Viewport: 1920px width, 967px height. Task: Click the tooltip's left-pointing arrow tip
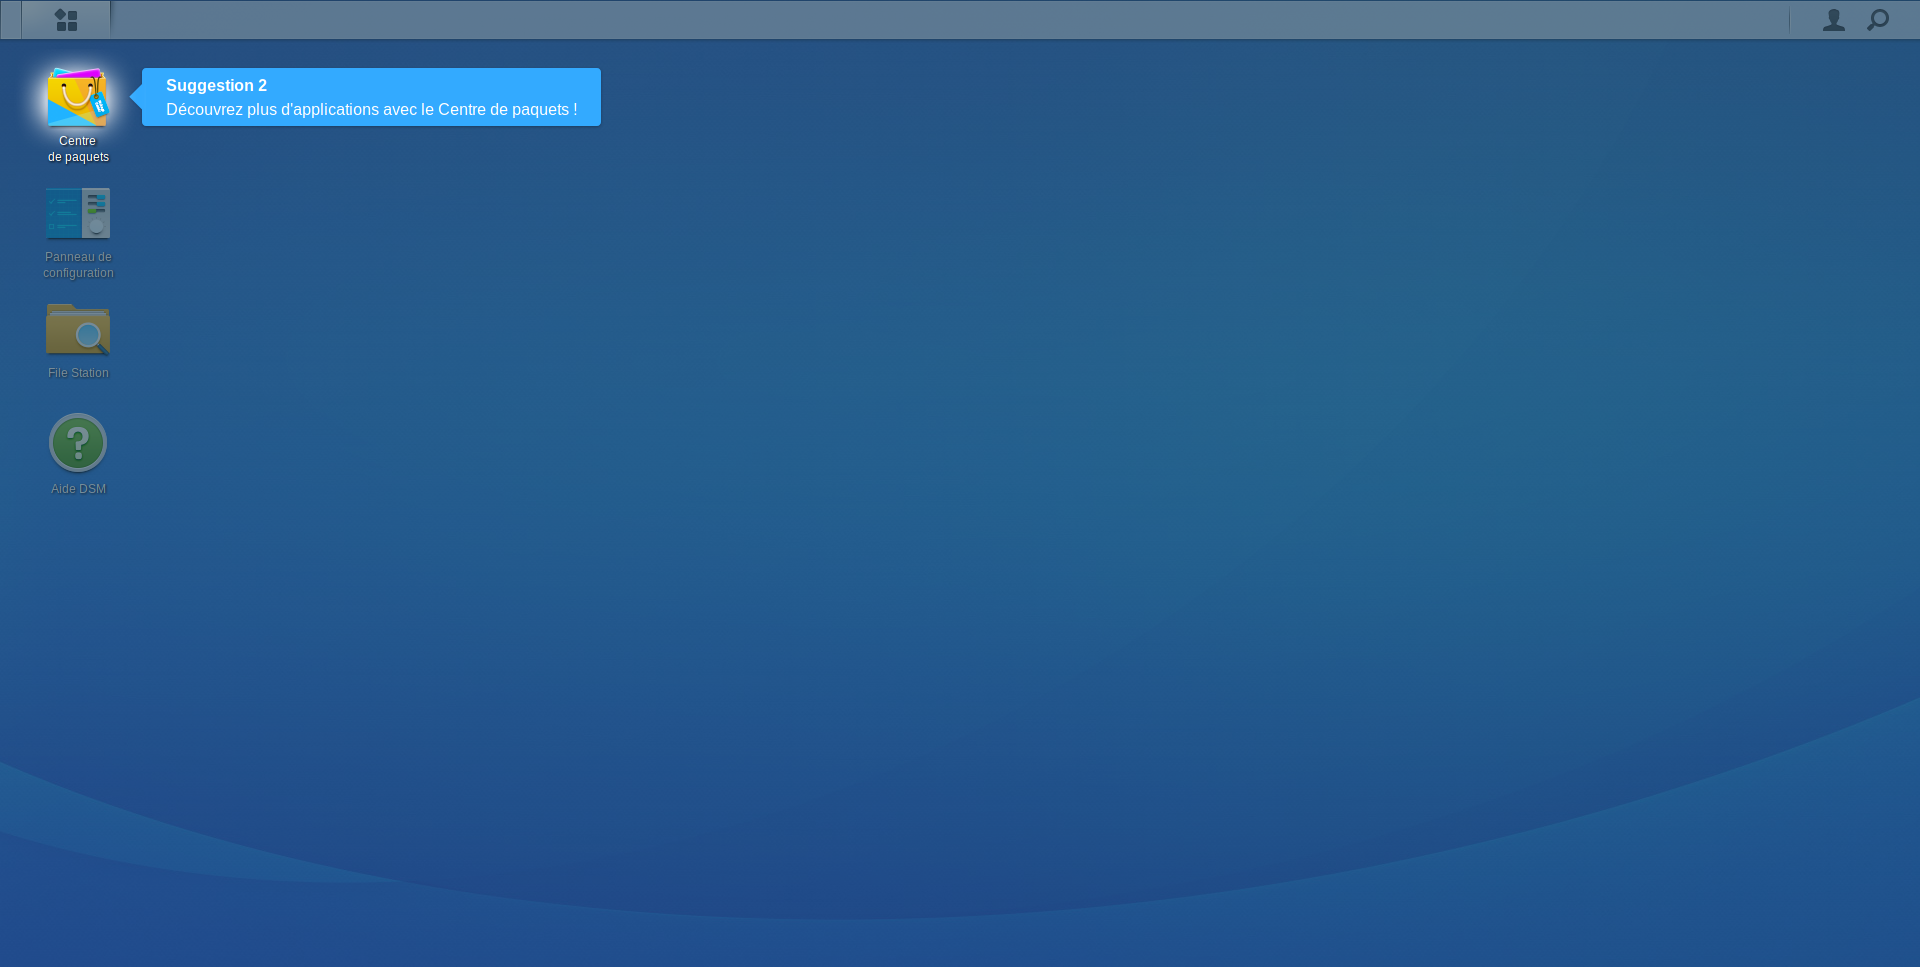pos(136,97)
